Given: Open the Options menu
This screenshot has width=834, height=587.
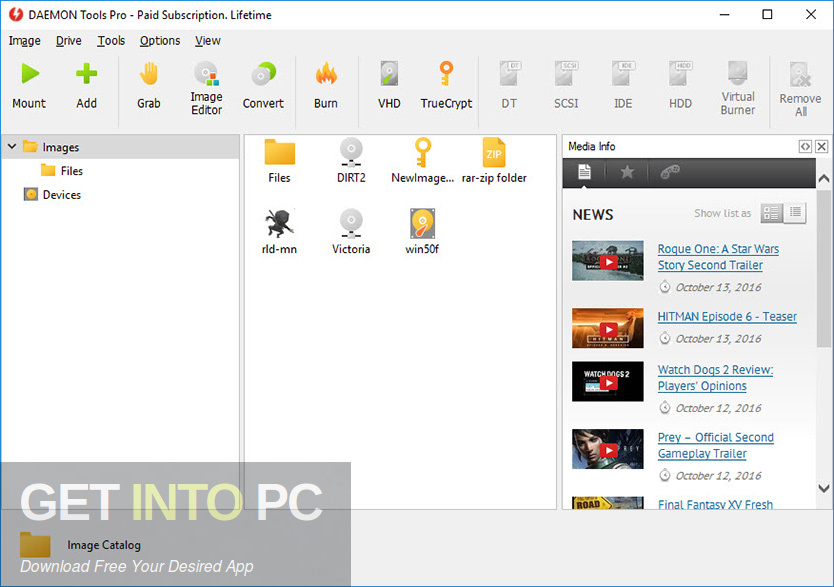Looking at the screenshot, I should click(160, 41).
